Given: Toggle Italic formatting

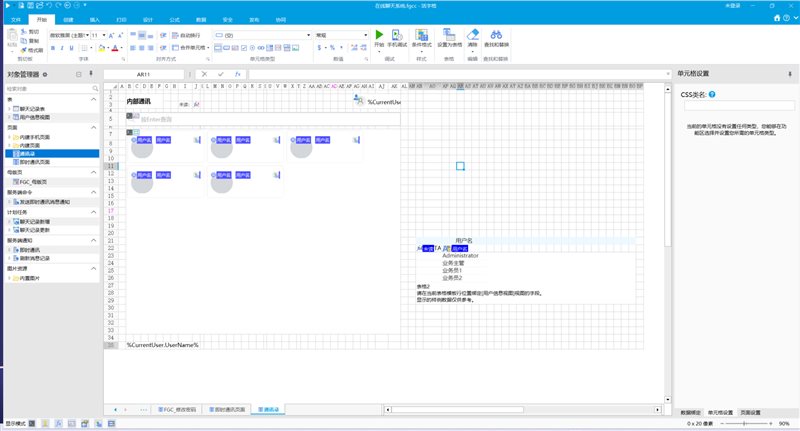Looking at the screenshot, I should [62, 48].
